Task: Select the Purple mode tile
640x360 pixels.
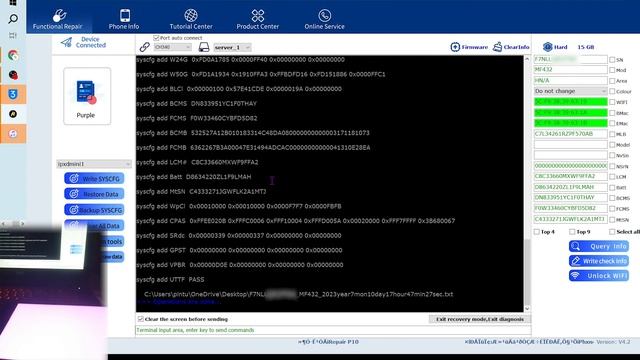Action: 87,96
